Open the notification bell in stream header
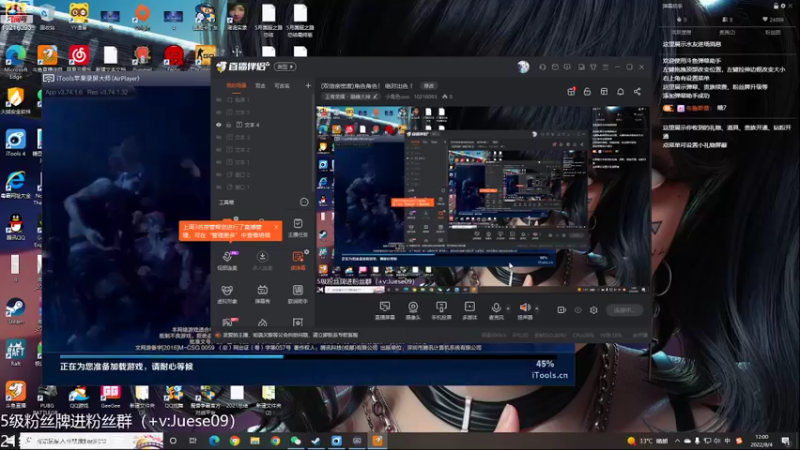The height and width of the screenshot is (450, 800). click(620, 92)
